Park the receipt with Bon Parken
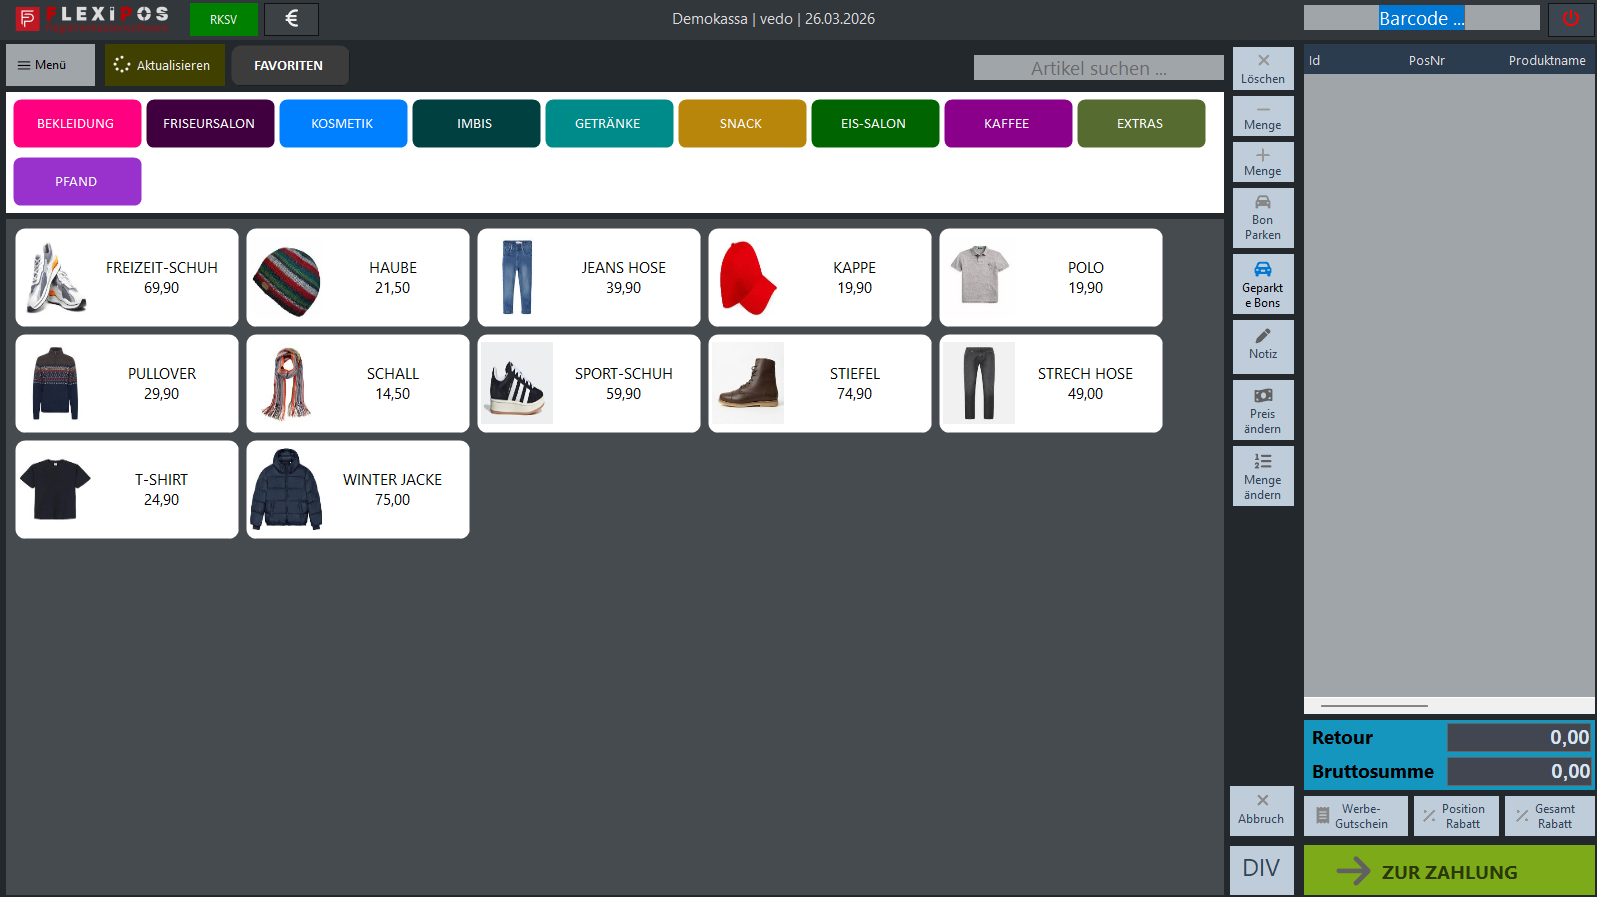Image resolution: width=1597 pixels, height=897 pixels. [1263, 218]
